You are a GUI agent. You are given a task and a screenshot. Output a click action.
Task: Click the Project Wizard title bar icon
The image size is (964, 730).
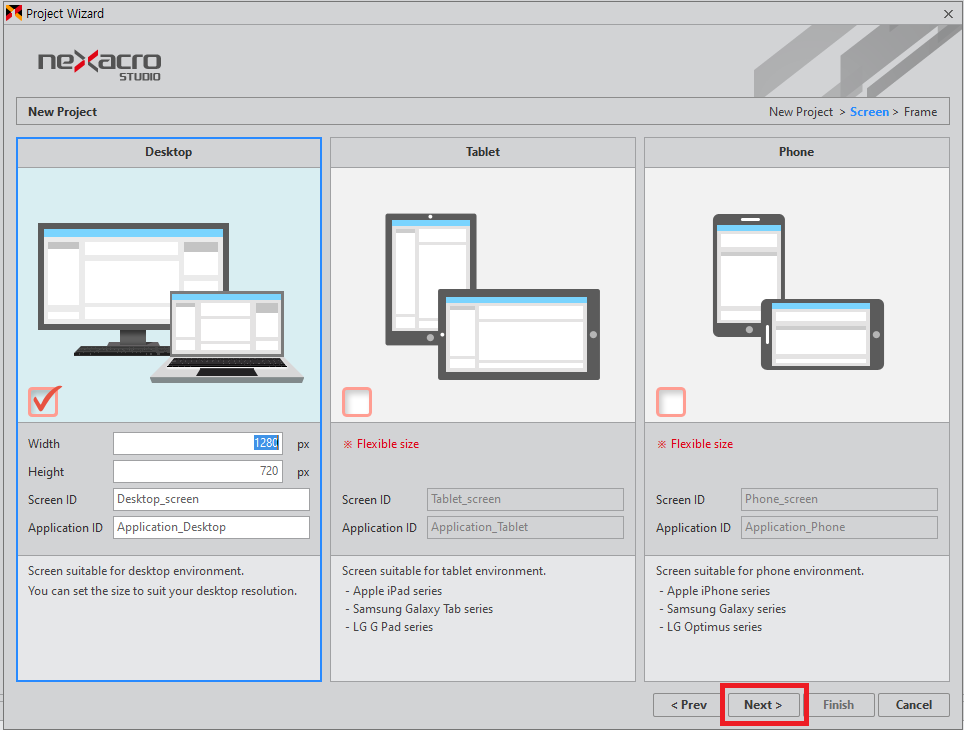pyautogui.click(x=13, y=13)
